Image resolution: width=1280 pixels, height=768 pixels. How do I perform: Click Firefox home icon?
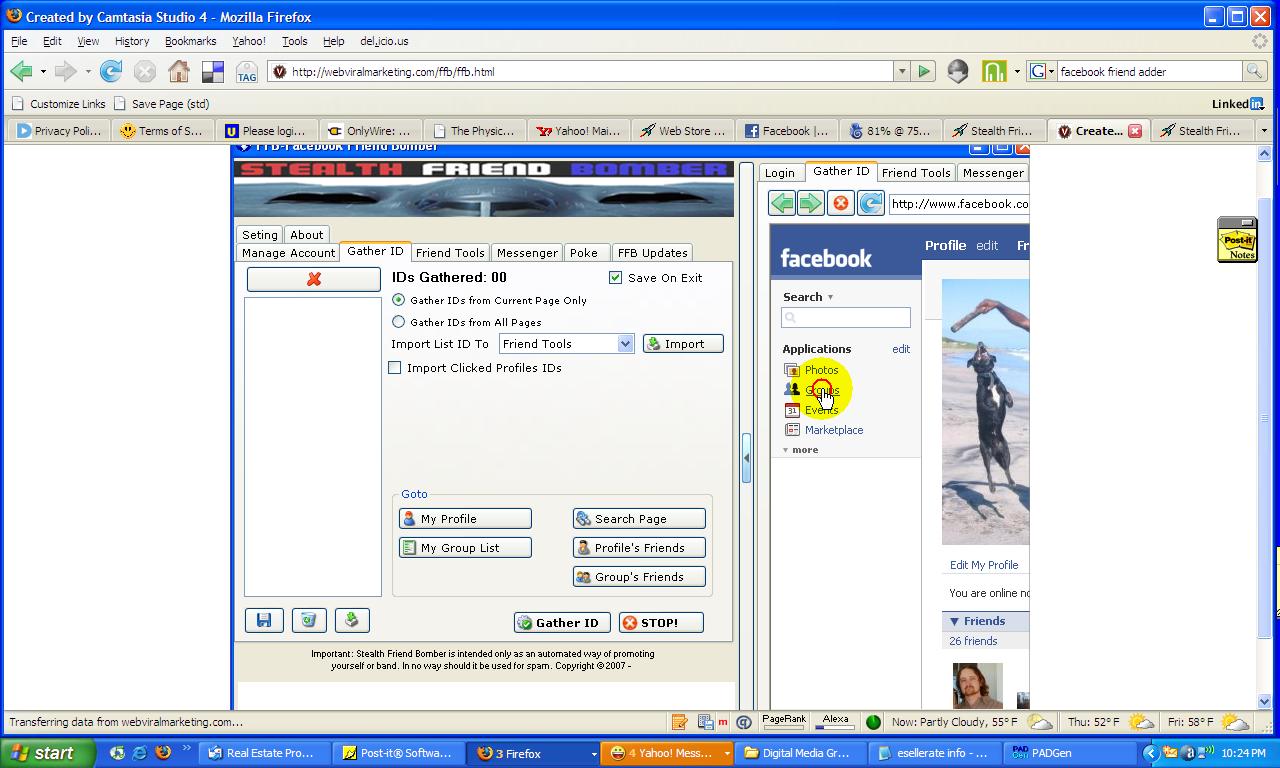coord(179,71)
